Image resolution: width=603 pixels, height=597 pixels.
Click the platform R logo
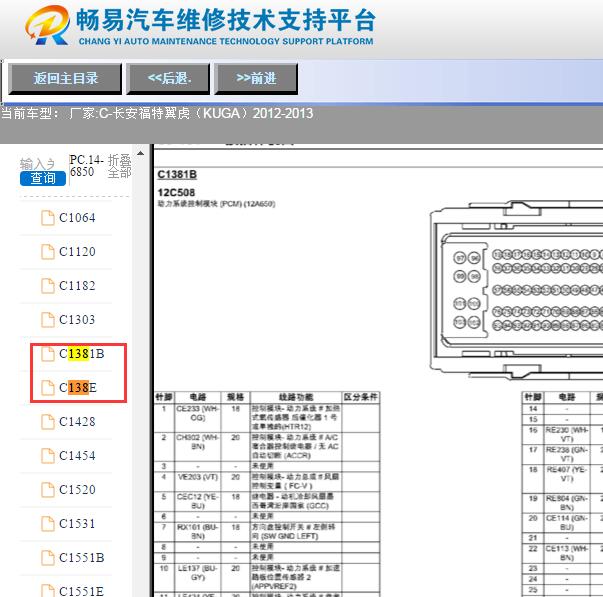coord(48,25)
